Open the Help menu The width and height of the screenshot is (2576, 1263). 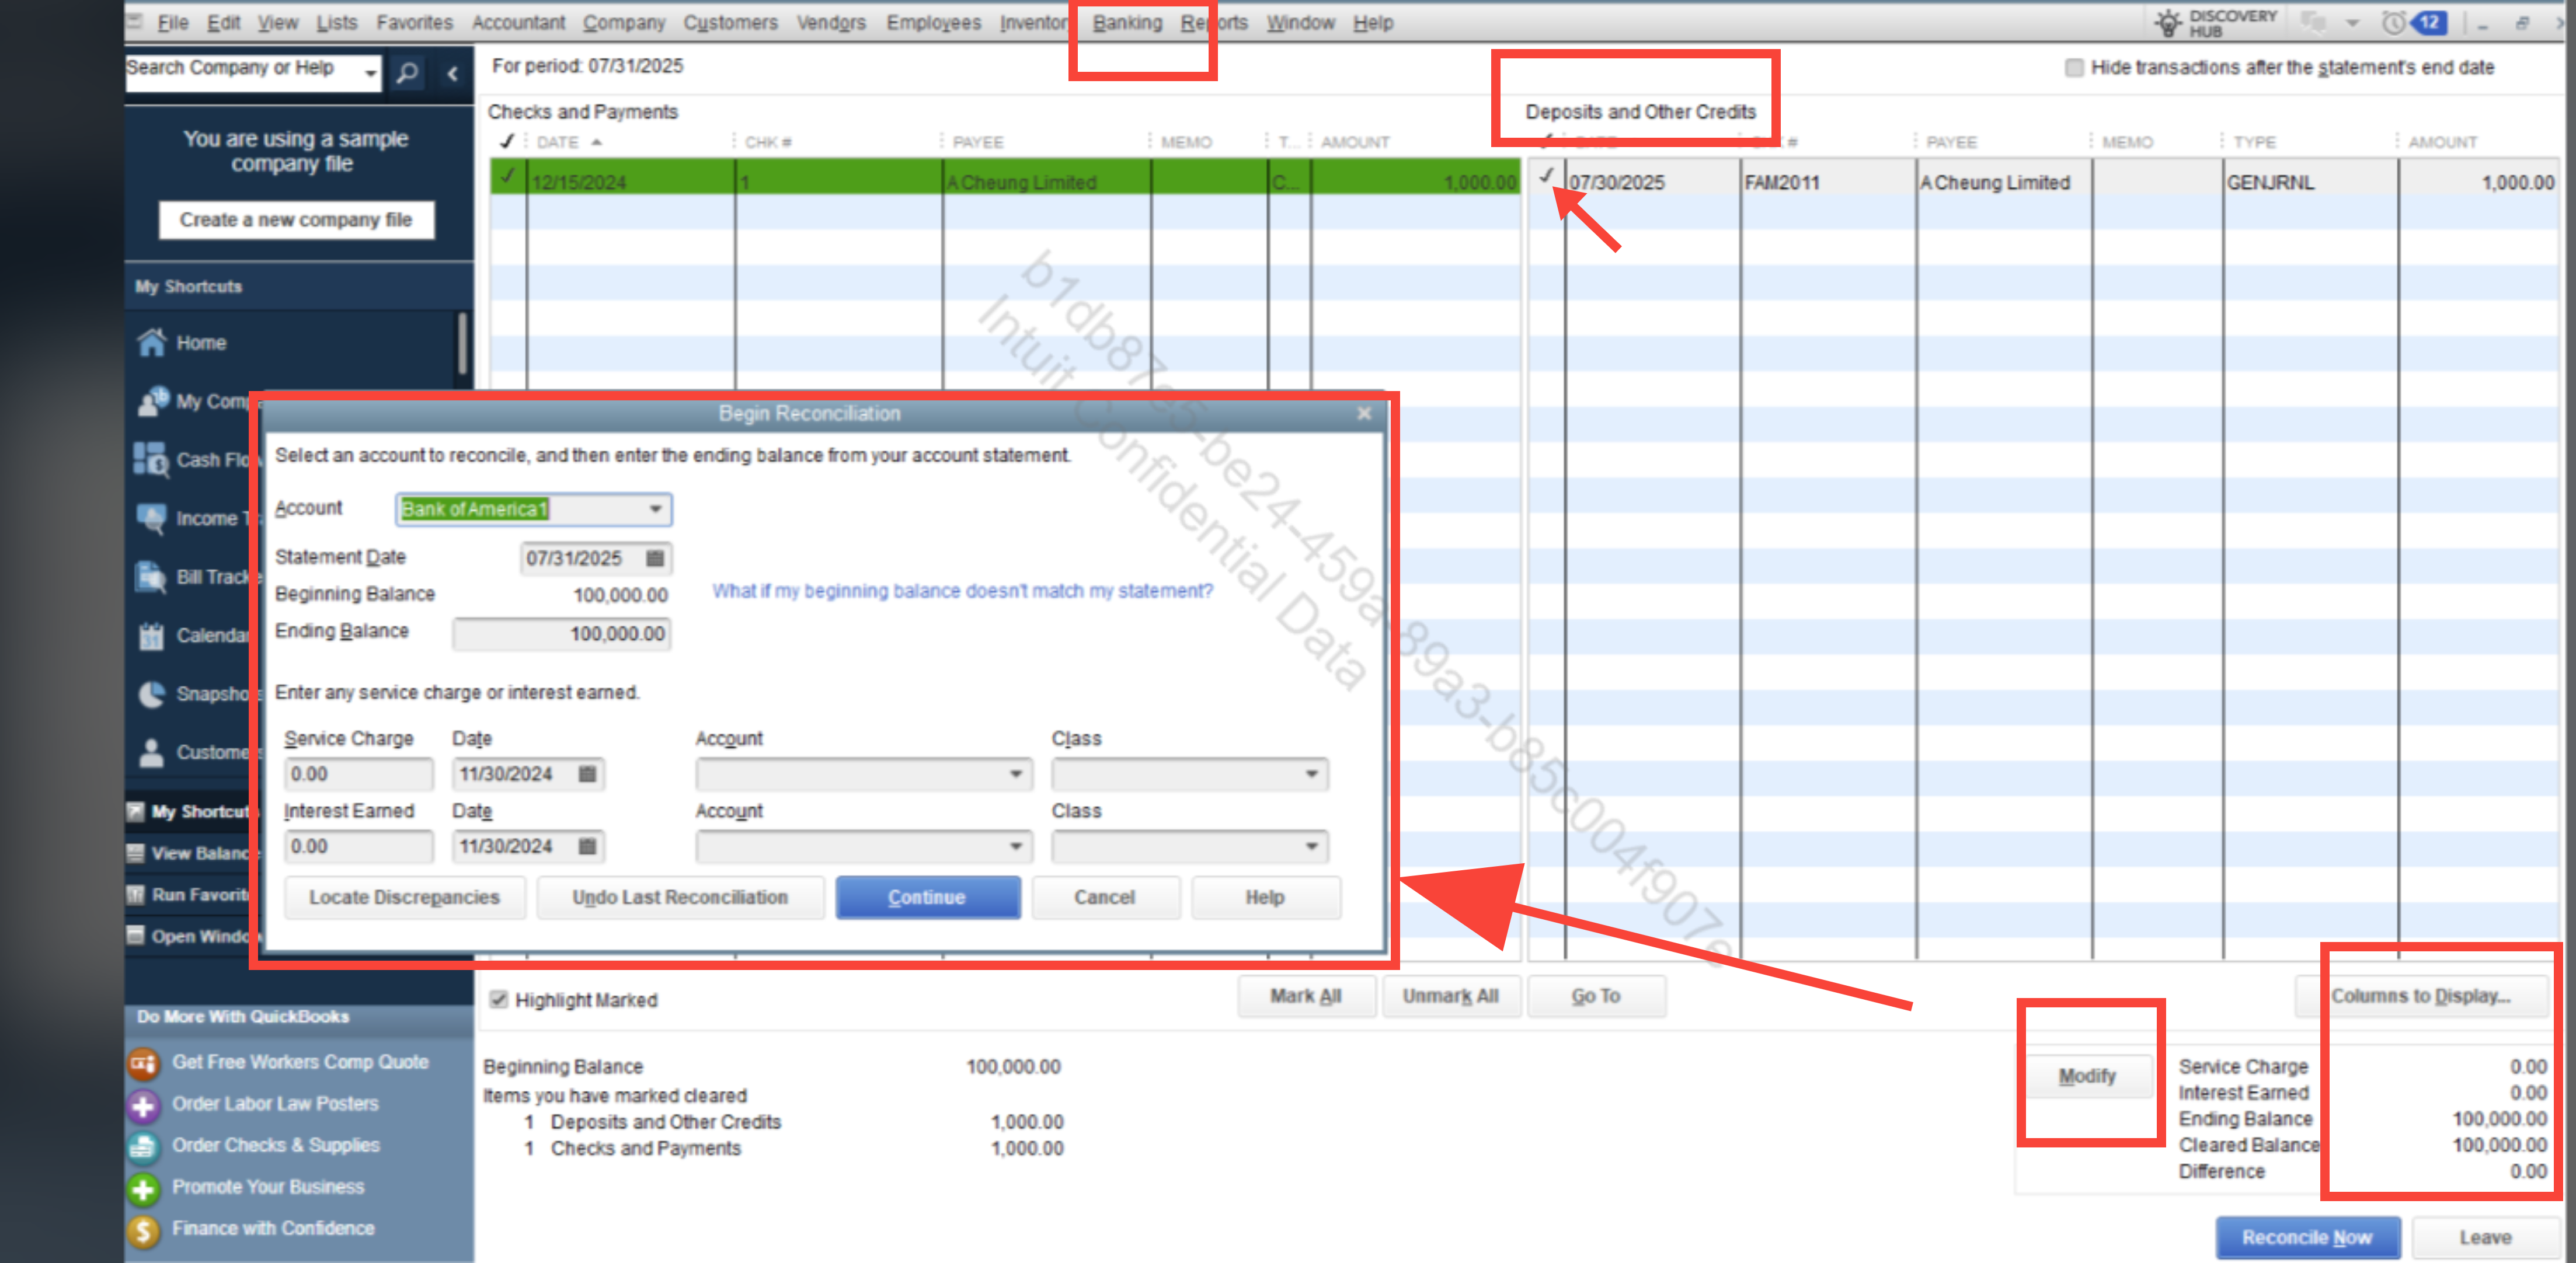(x=1372, y=22)
